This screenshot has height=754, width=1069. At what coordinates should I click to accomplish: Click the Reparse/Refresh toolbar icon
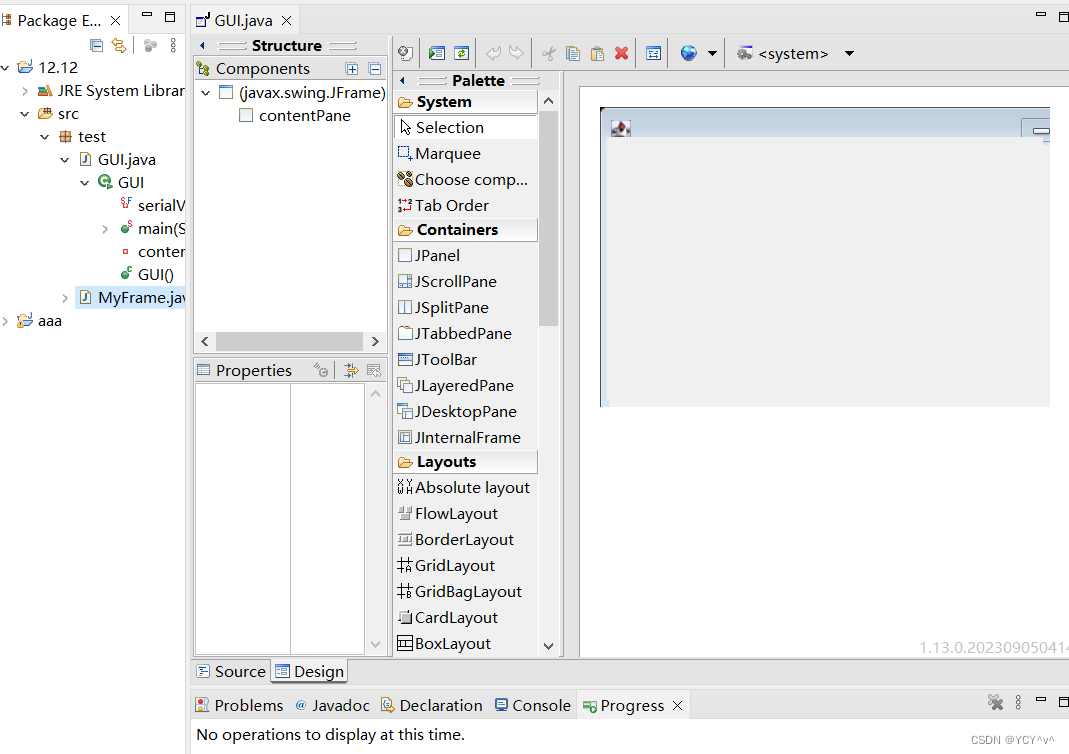462,53
